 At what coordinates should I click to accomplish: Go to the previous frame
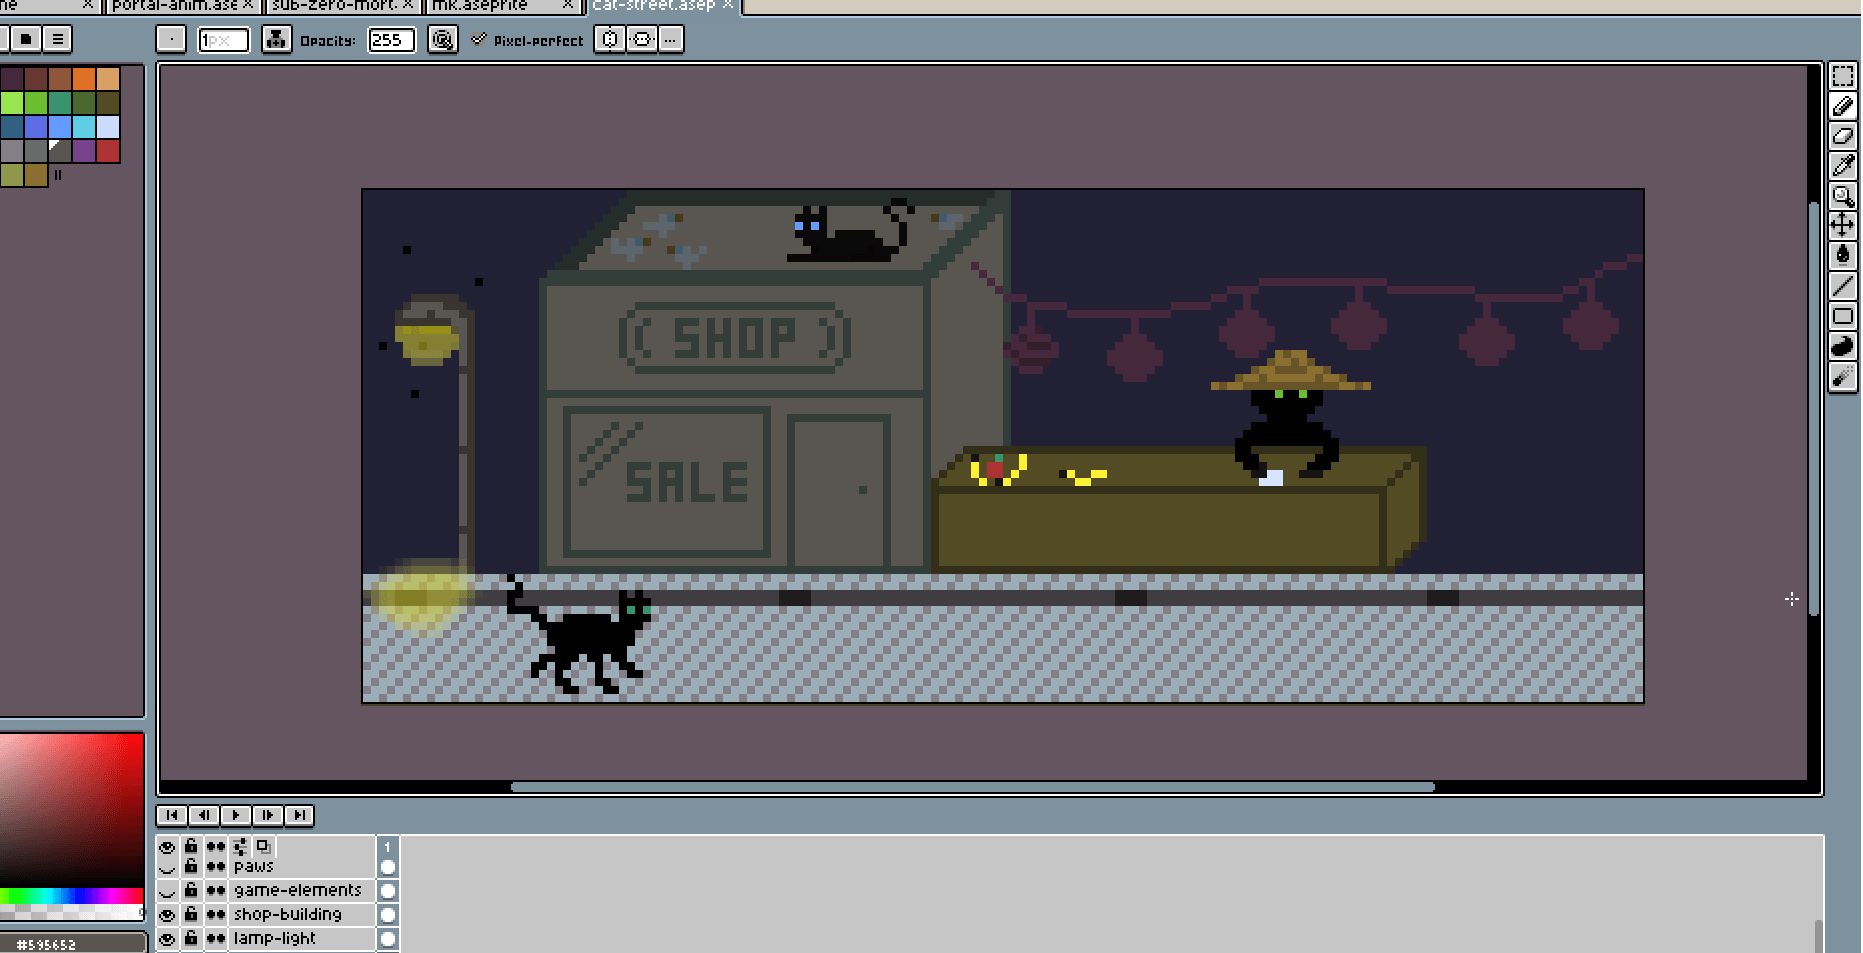point(204,816)
